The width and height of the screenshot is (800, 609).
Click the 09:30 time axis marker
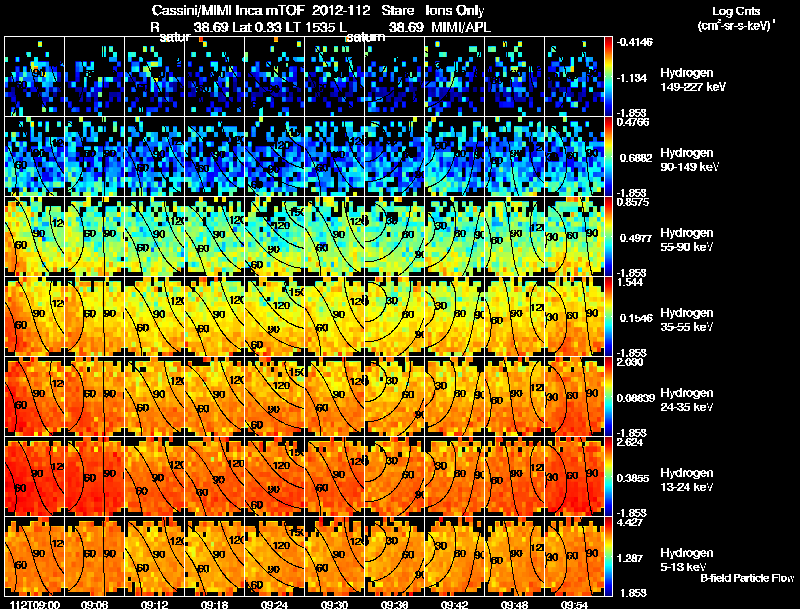coord(334,604)
